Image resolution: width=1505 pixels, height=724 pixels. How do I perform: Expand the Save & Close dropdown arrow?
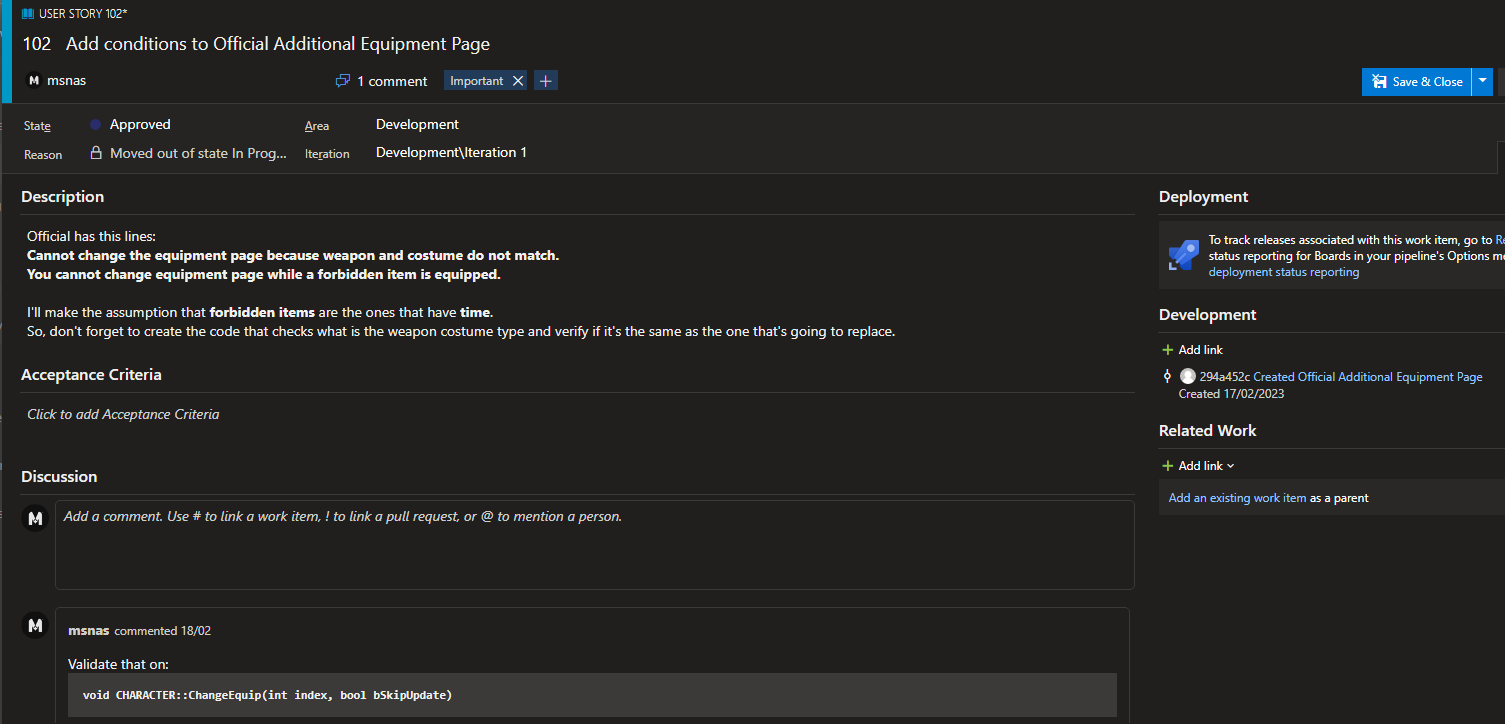tap(1483, 82)
